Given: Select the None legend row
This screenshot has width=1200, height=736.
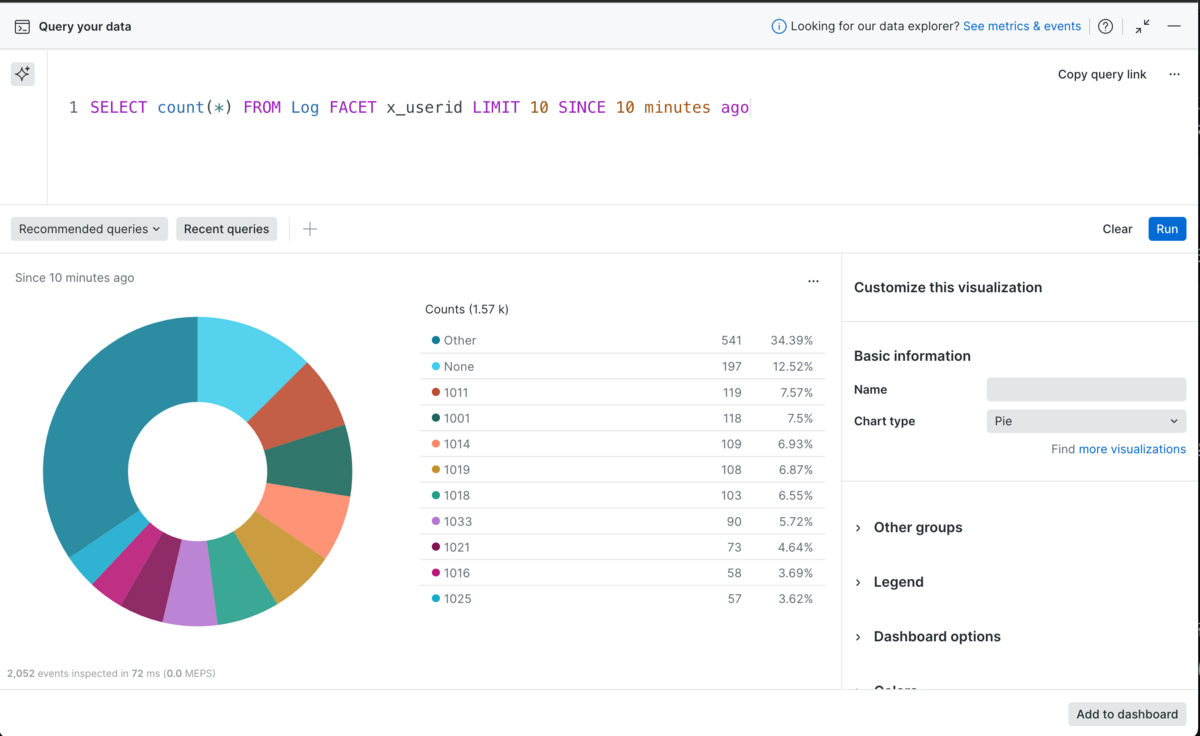Looking at the screenshot, I should click(x=623, y=366).
